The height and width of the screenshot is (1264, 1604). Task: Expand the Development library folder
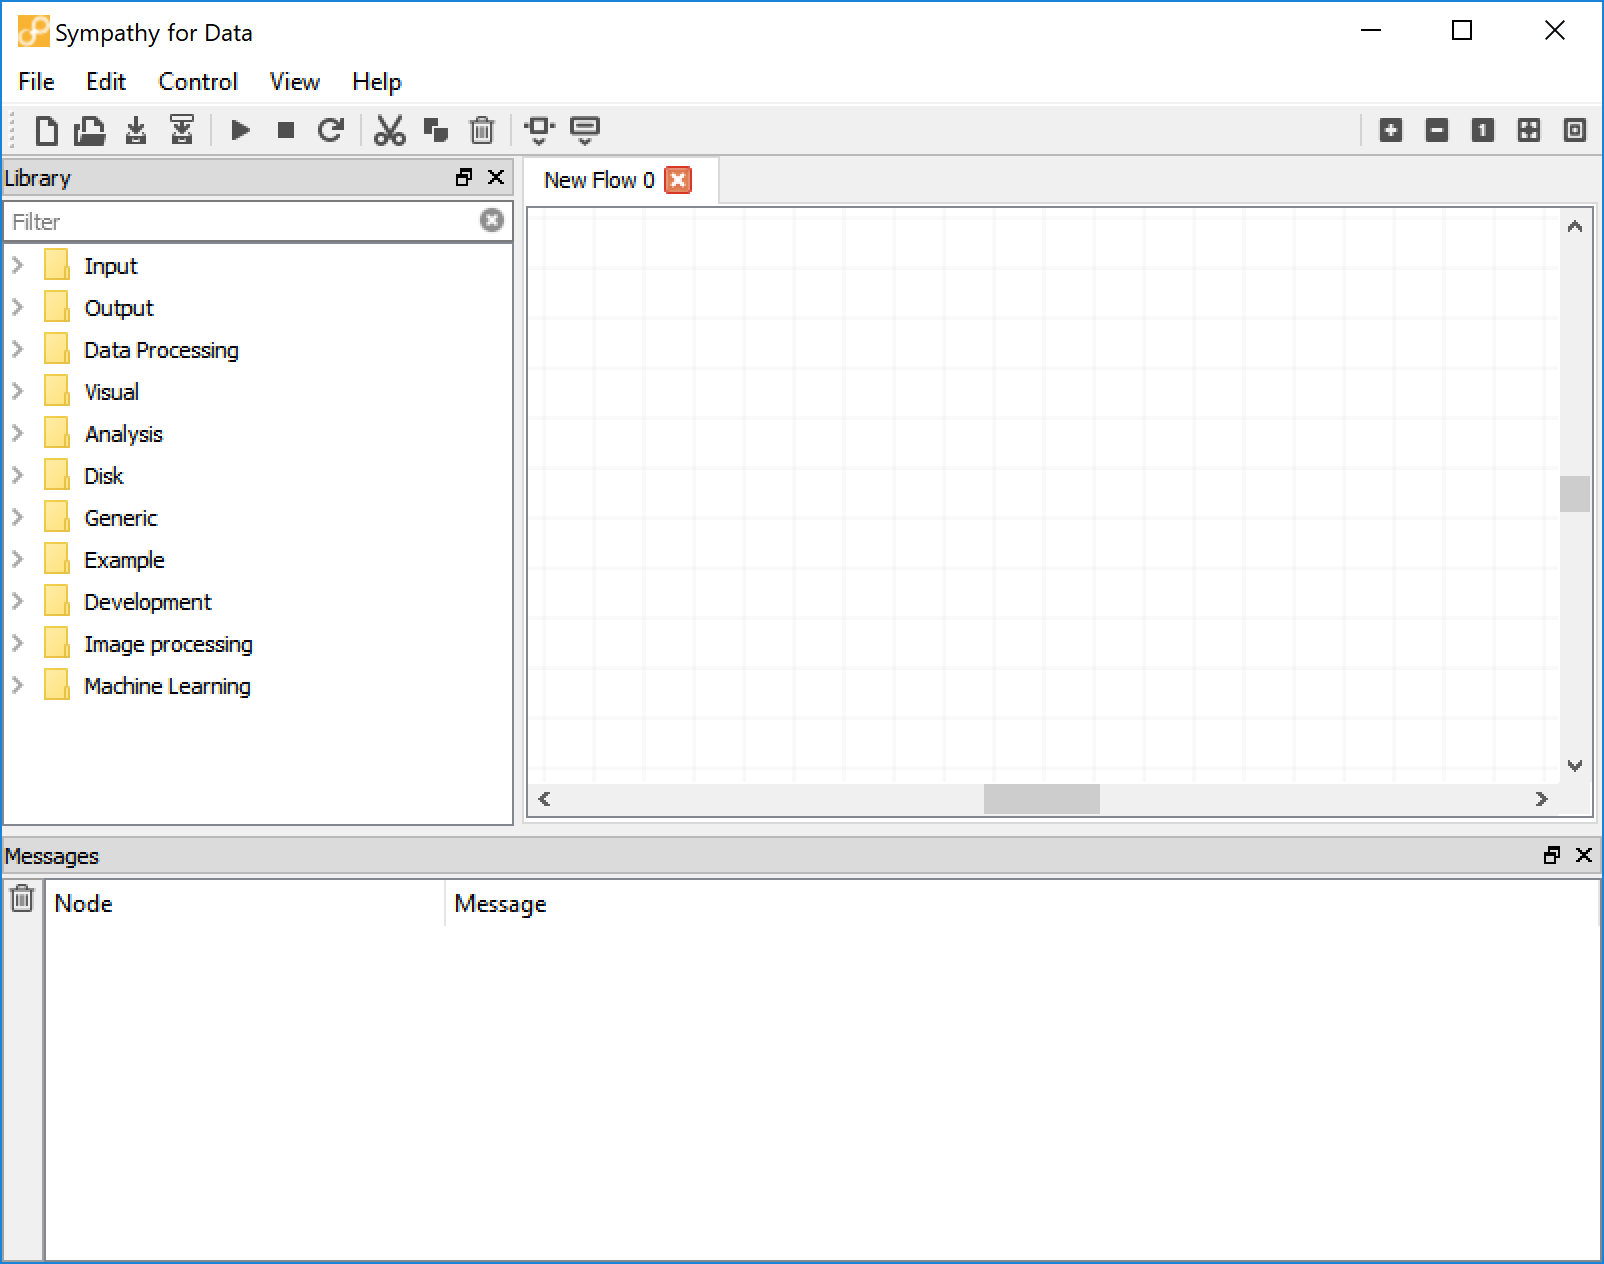pyautogui.click(x=17, y=601)
